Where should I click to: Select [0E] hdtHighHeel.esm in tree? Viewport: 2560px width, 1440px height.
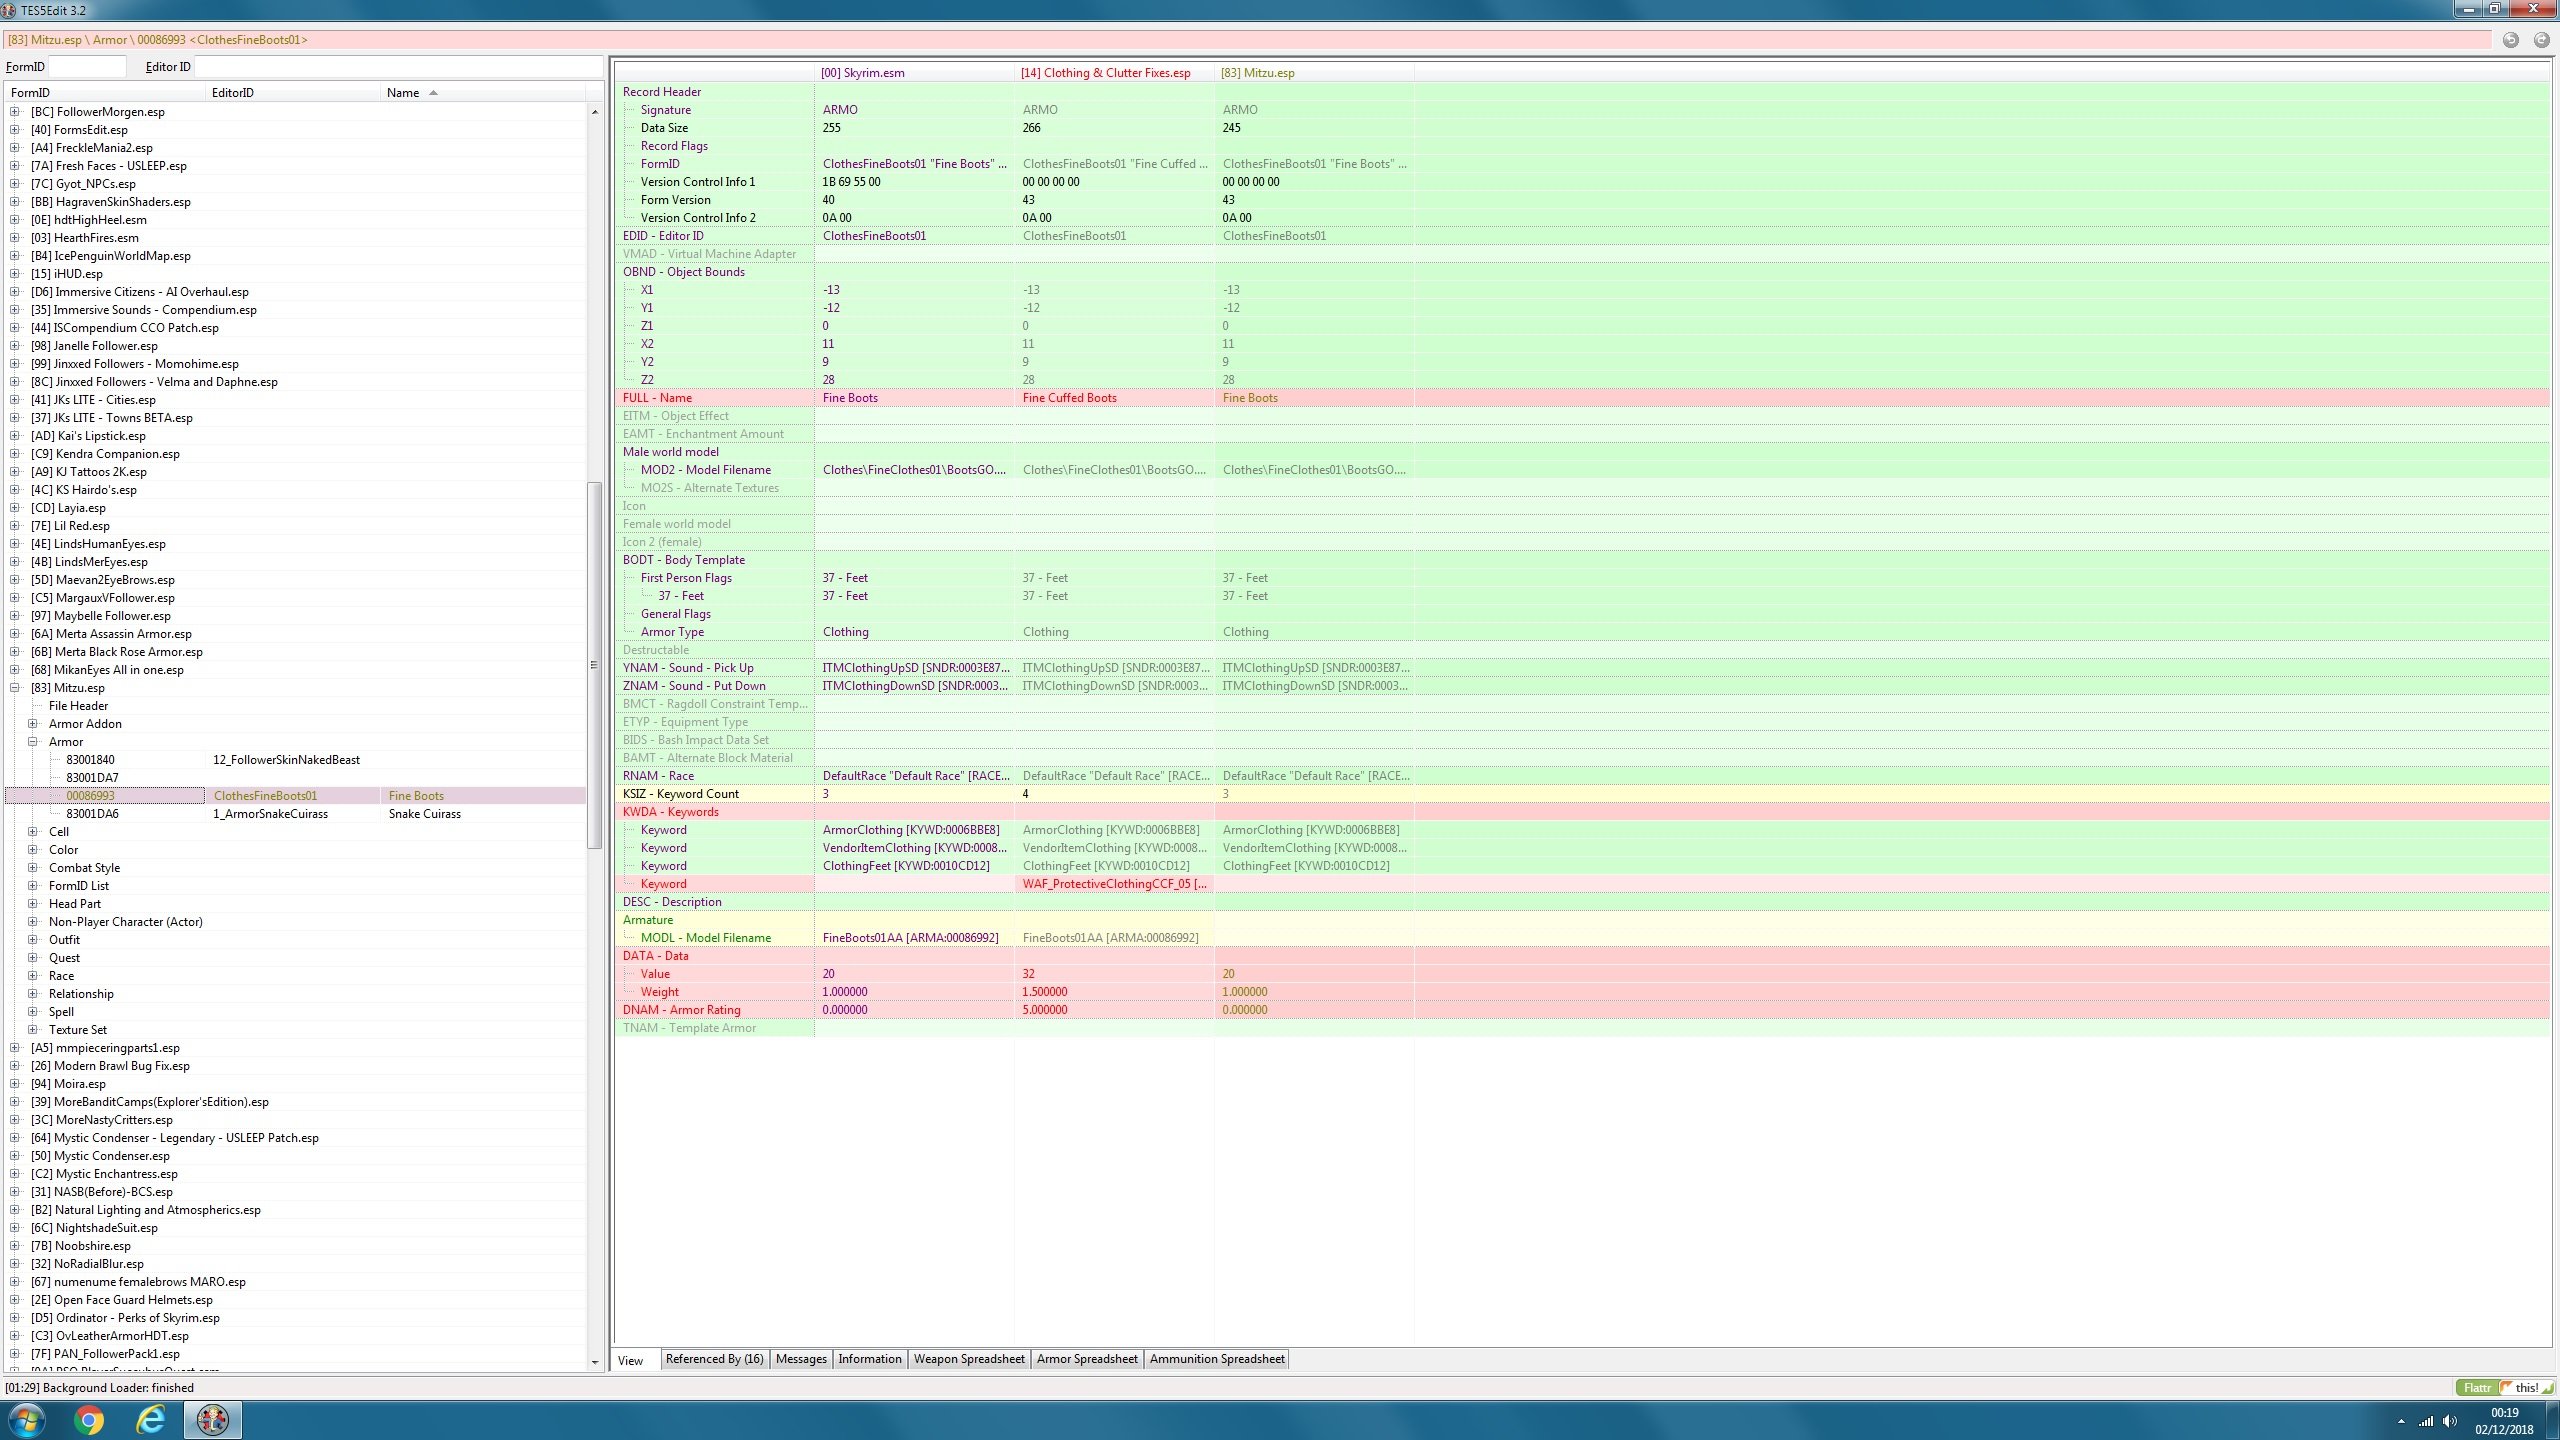[x=88, y=220]
